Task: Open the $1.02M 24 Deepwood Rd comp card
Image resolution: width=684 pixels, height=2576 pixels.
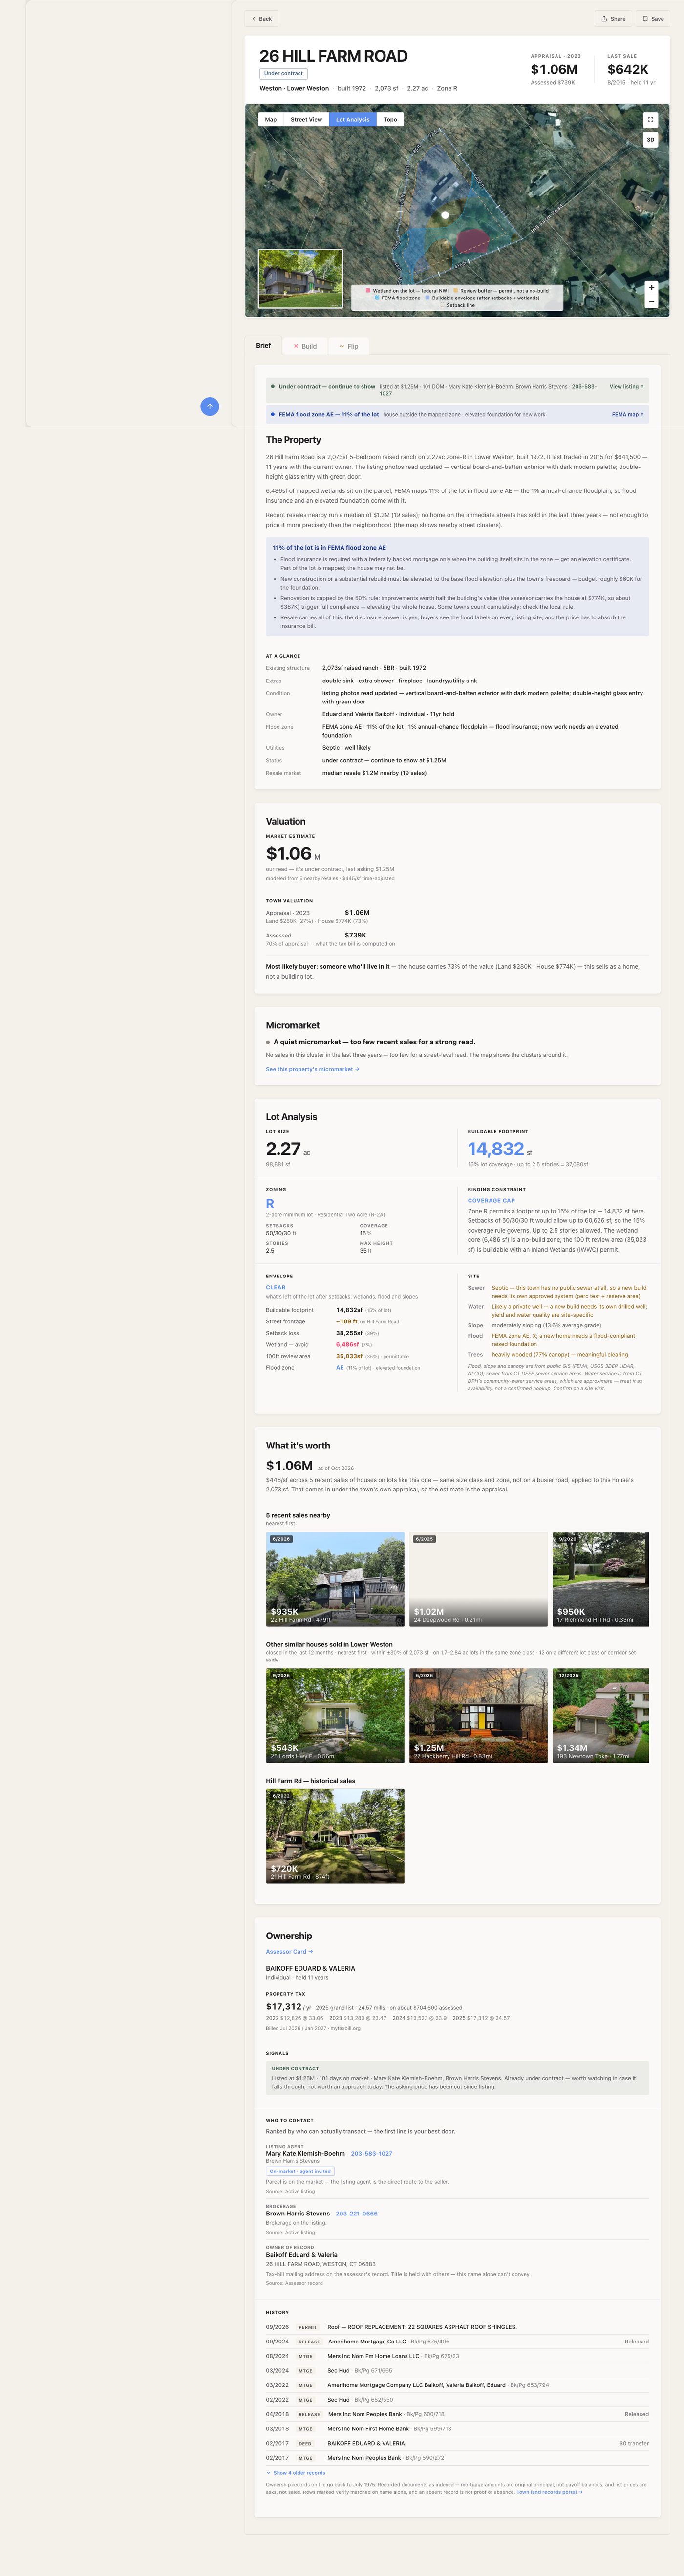Action: point(478,1579)
